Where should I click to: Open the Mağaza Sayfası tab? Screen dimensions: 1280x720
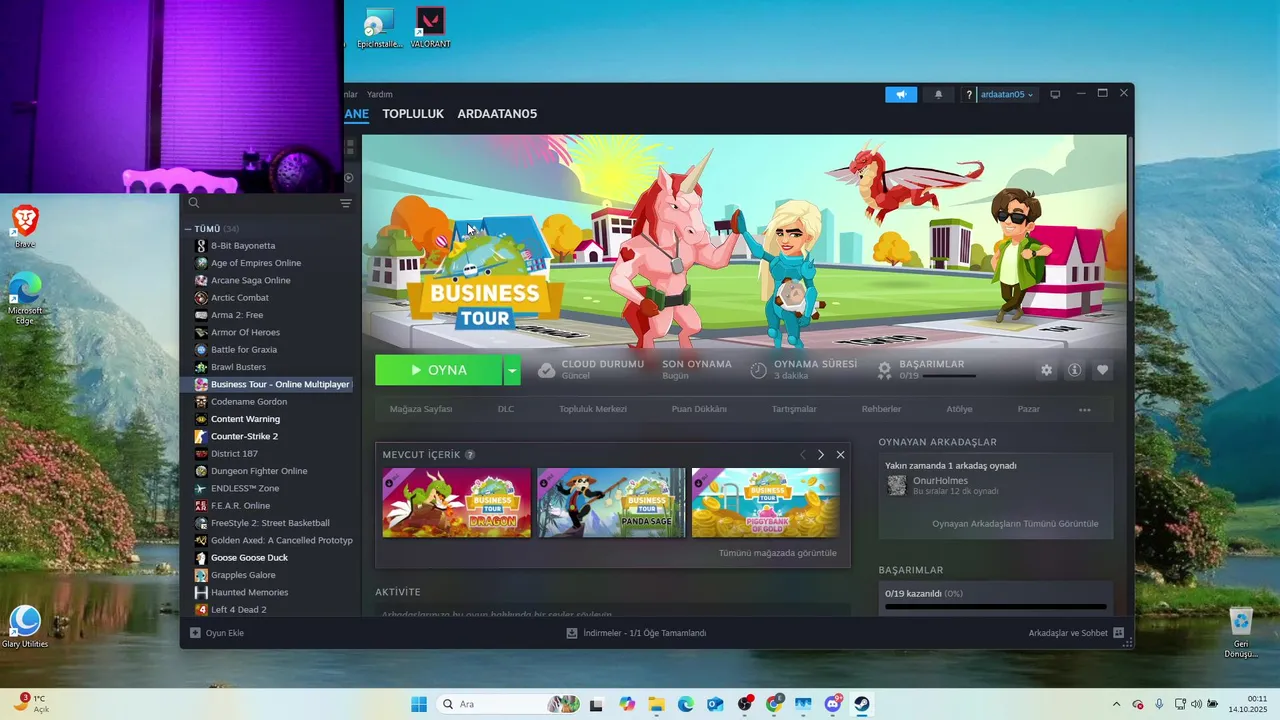[421, 409]
